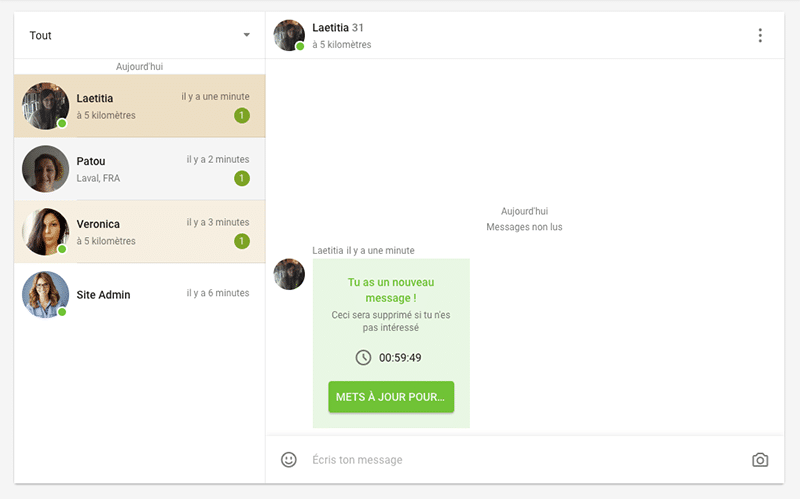Open the three-dot options menu
800x499 pixels.
pos(760,36)
